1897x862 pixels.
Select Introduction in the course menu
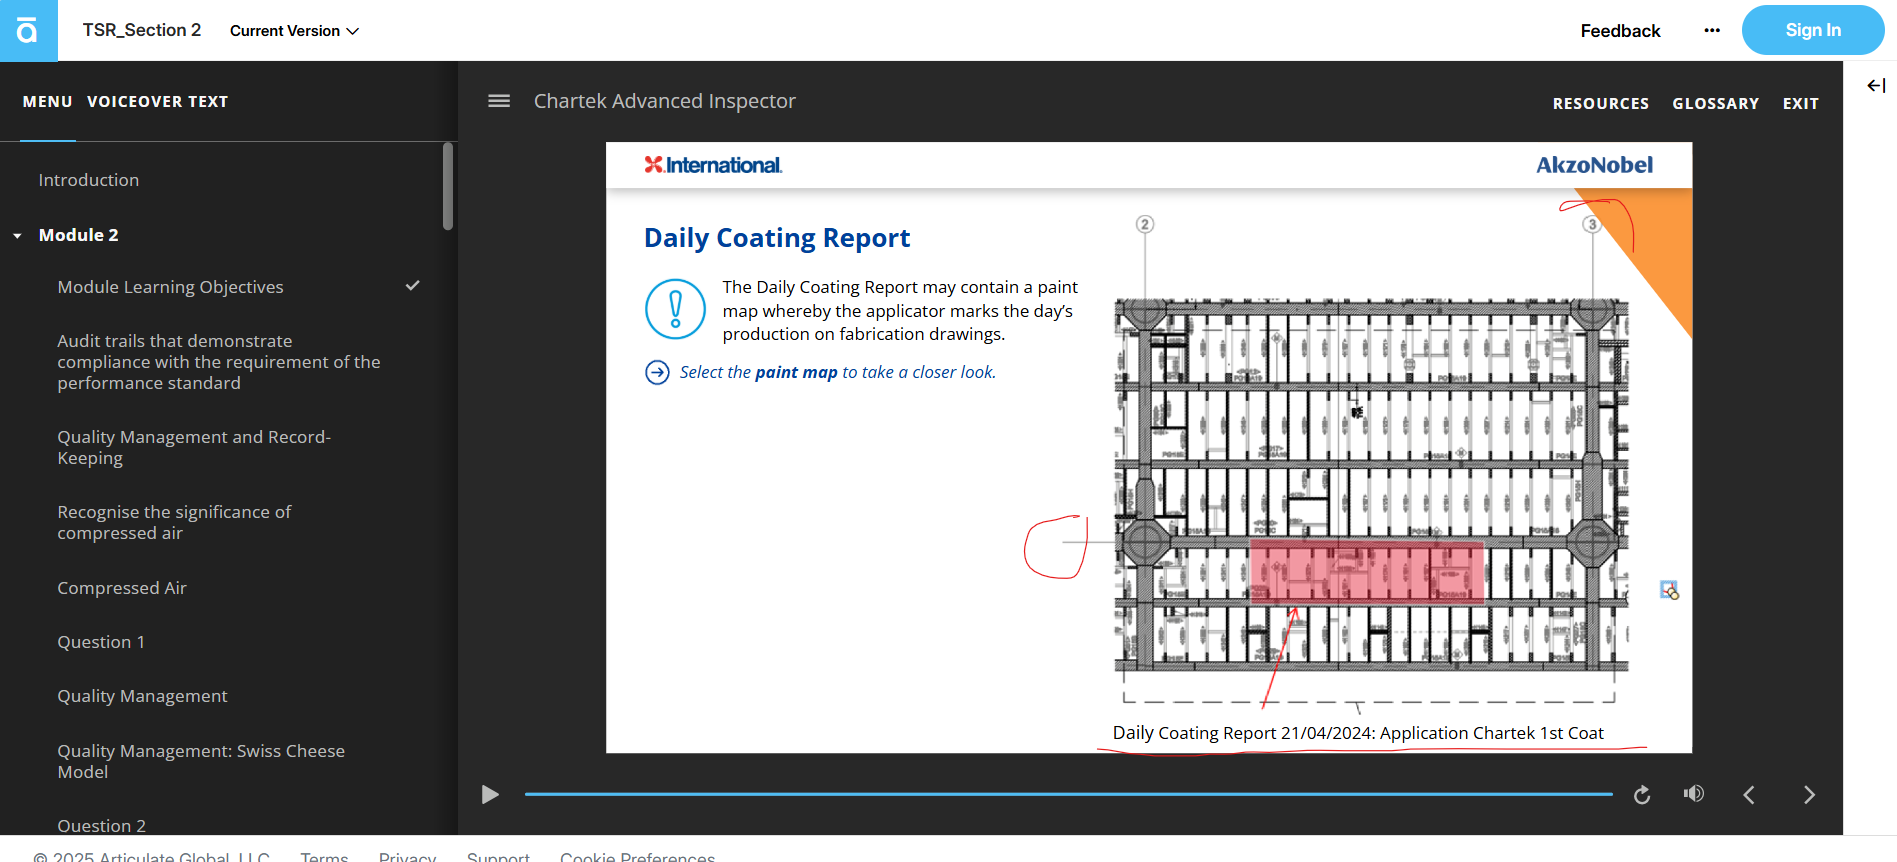(x=89, y=180)
